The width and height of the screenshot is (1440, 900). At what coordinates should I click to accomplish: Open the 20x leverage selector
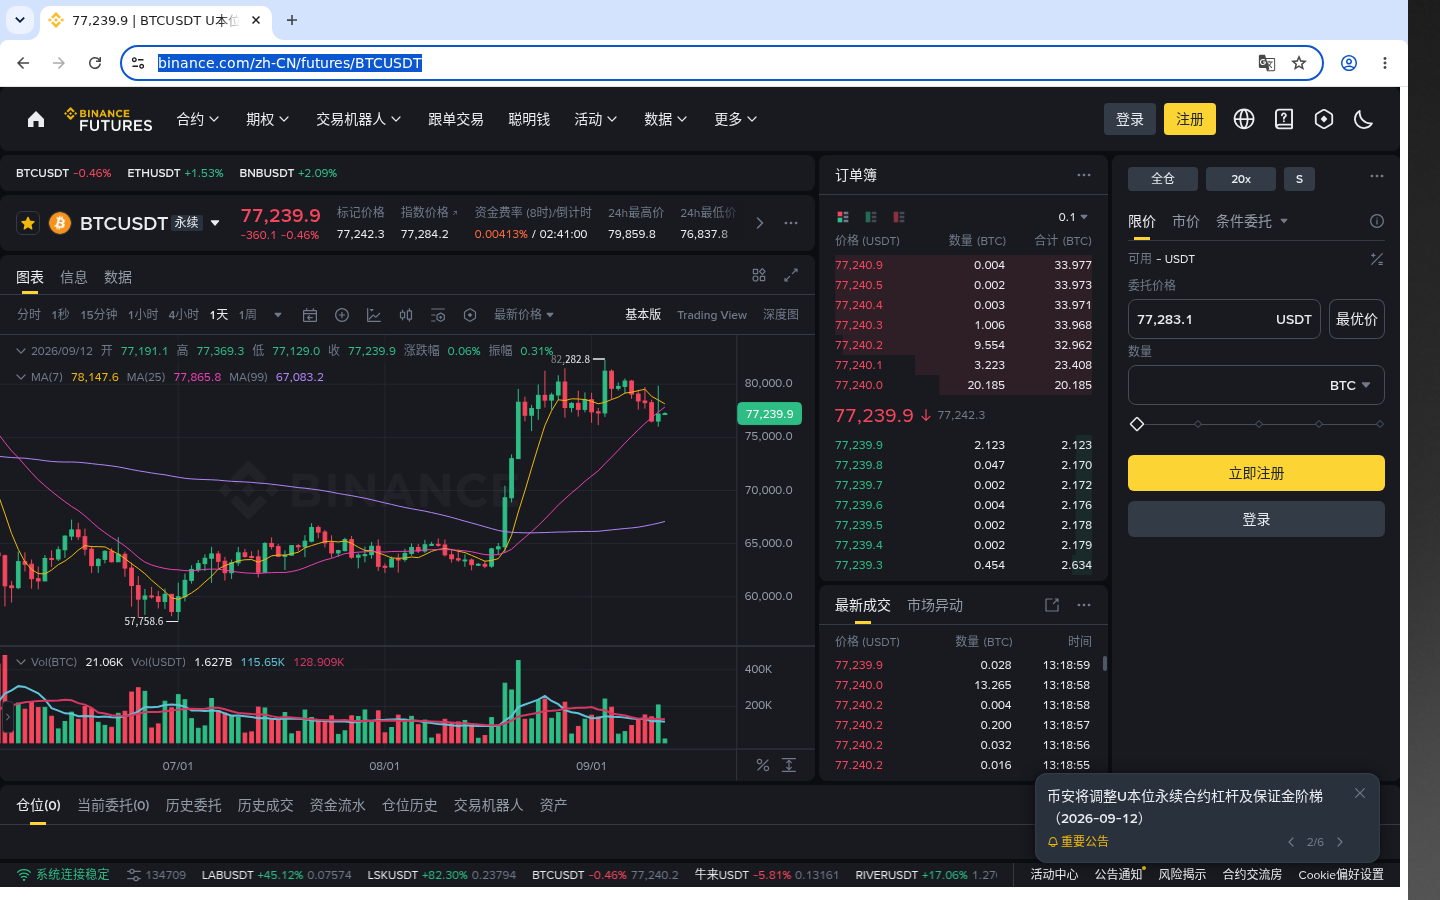[x=1241, y=179]
